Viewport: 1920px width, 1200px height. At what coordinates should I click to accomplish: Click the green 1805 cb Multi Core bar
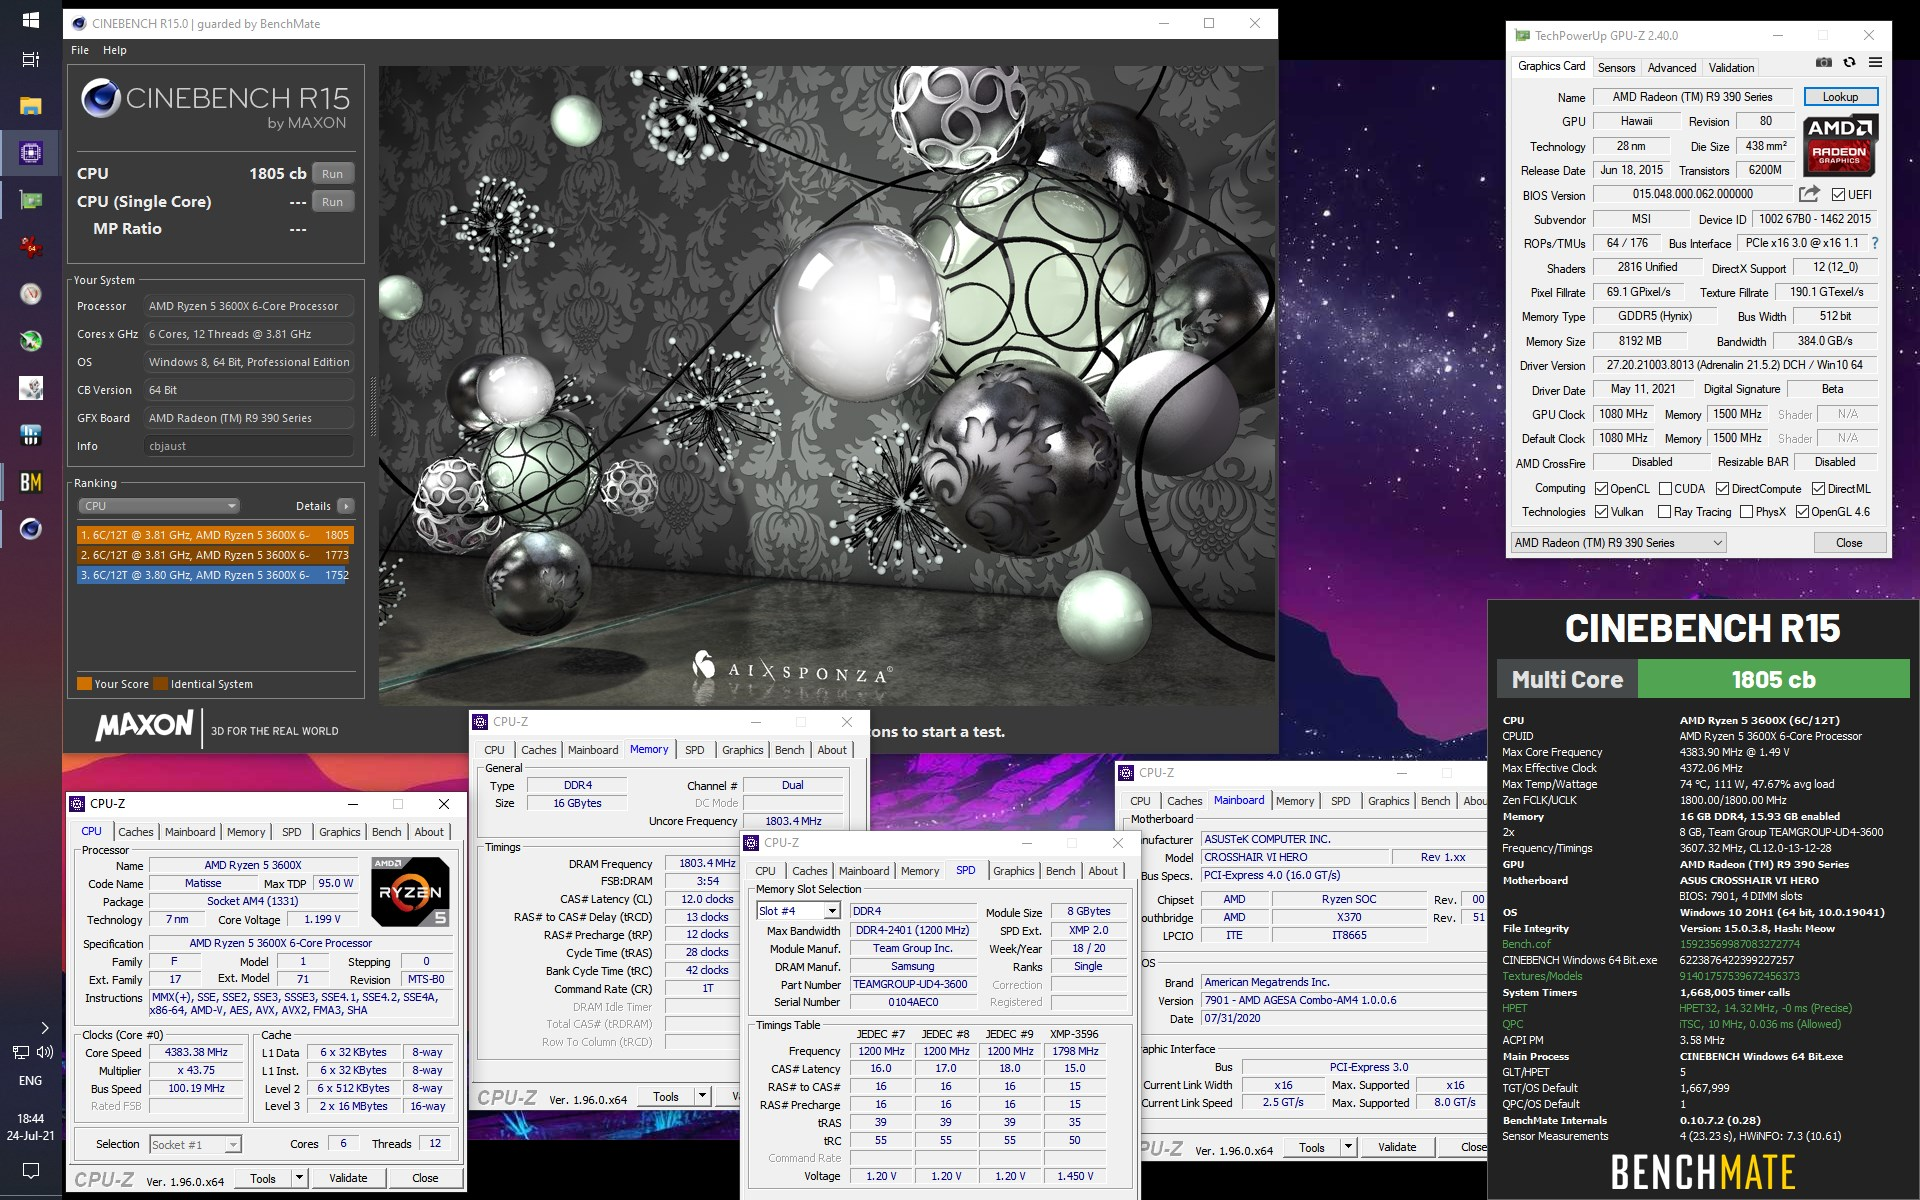point(1773,680)
